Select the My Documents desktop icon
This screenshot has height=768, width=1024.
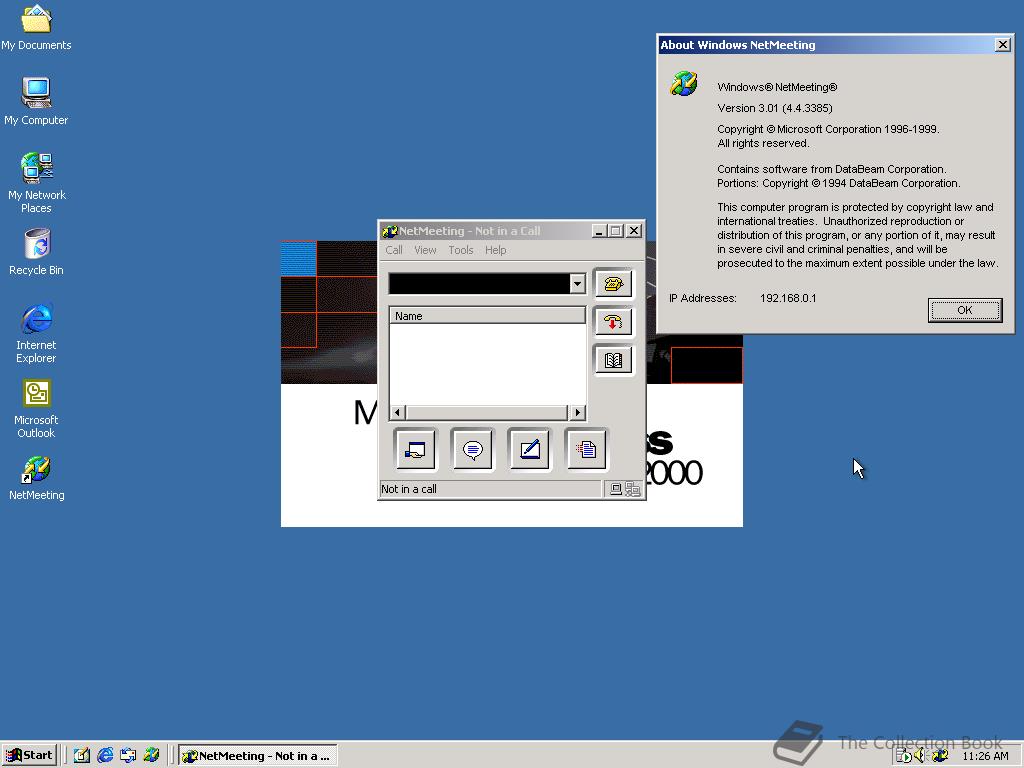tap(36, 27)
